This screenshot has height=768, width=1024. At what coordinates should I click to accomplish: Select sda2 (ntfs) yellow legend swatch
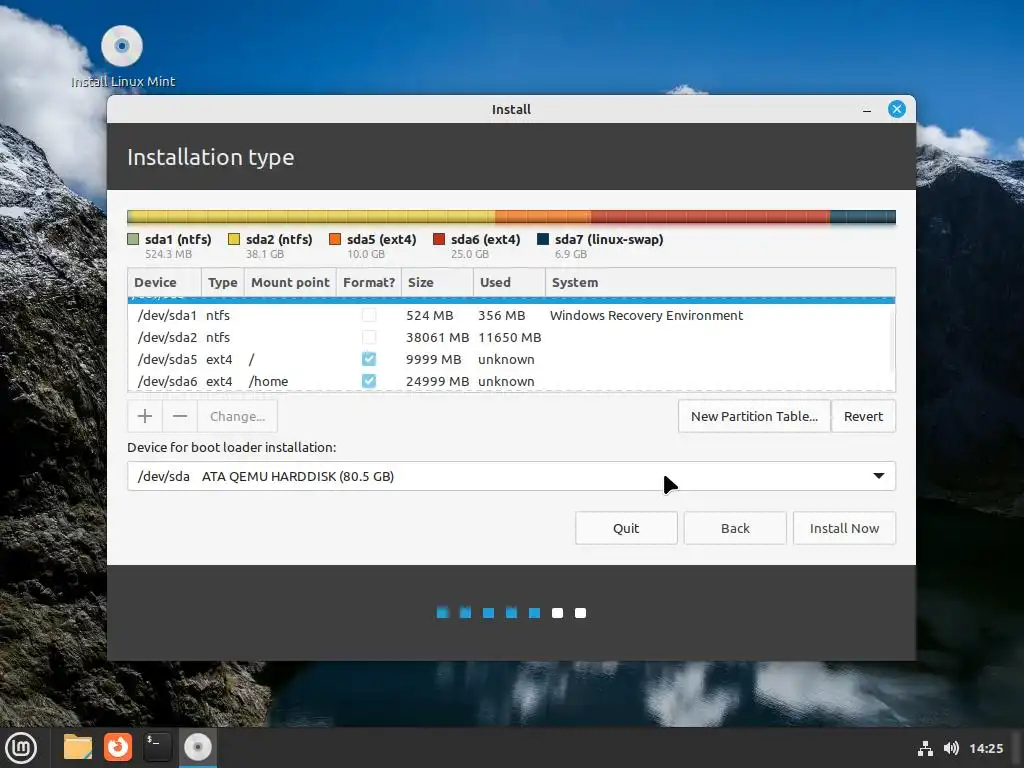coord(234,239)
